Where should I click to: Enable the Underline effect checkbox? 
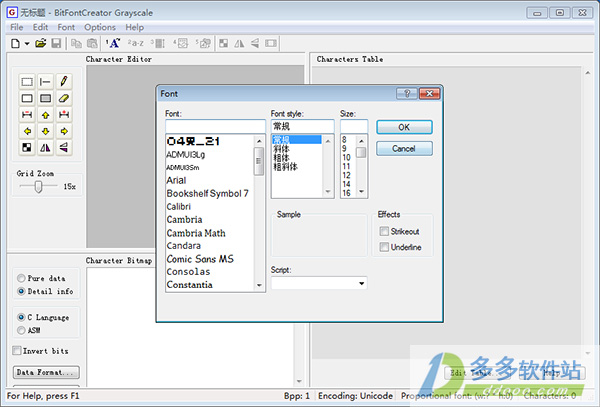point(384,247)
